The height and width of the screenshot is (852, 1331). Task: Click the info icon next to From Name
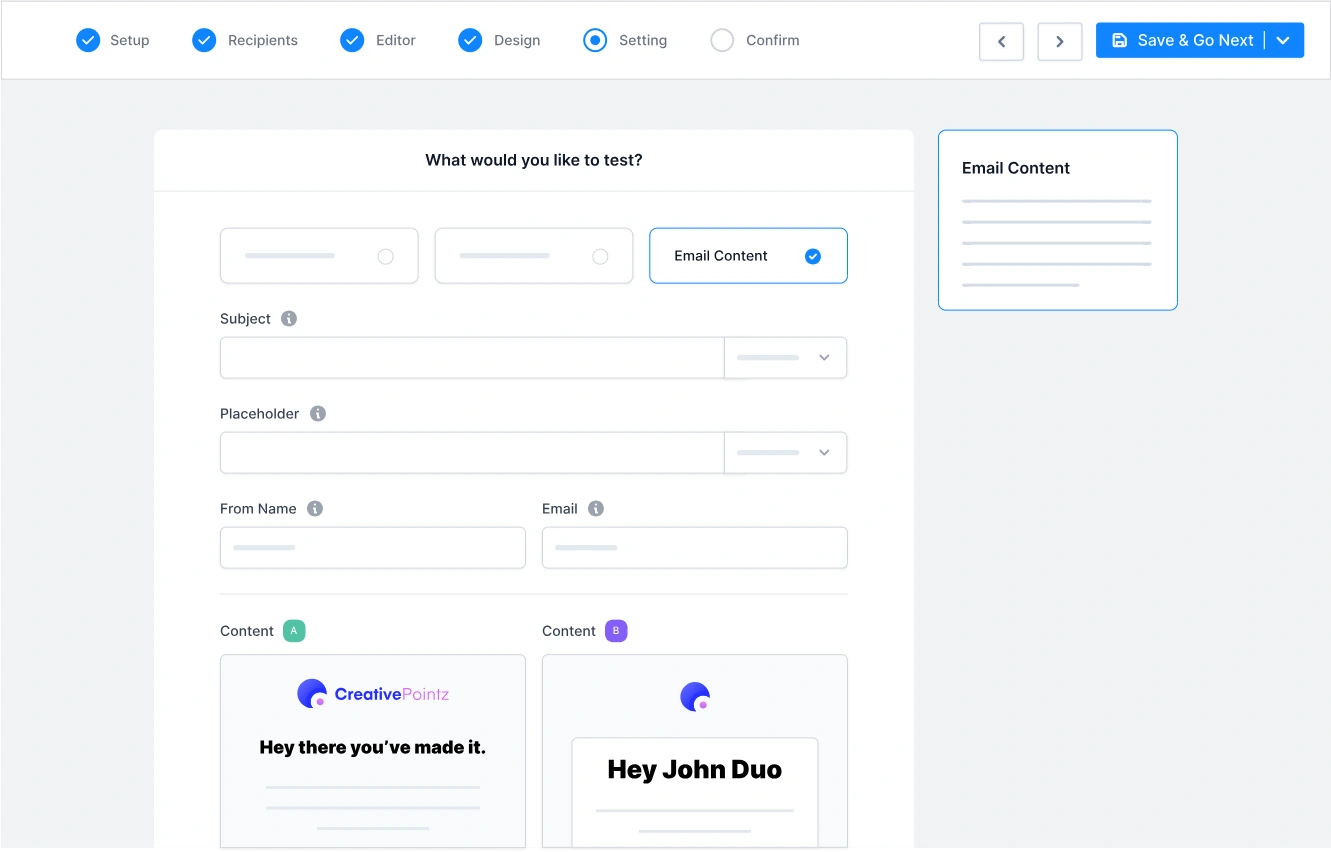tap(315, 509)
